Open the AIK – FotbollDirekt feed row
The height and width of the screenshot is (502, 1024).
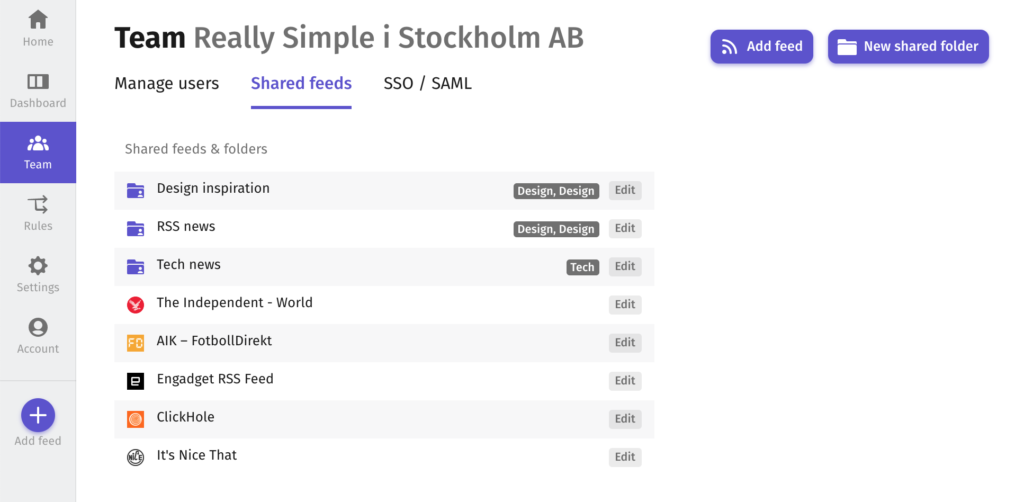384,343
